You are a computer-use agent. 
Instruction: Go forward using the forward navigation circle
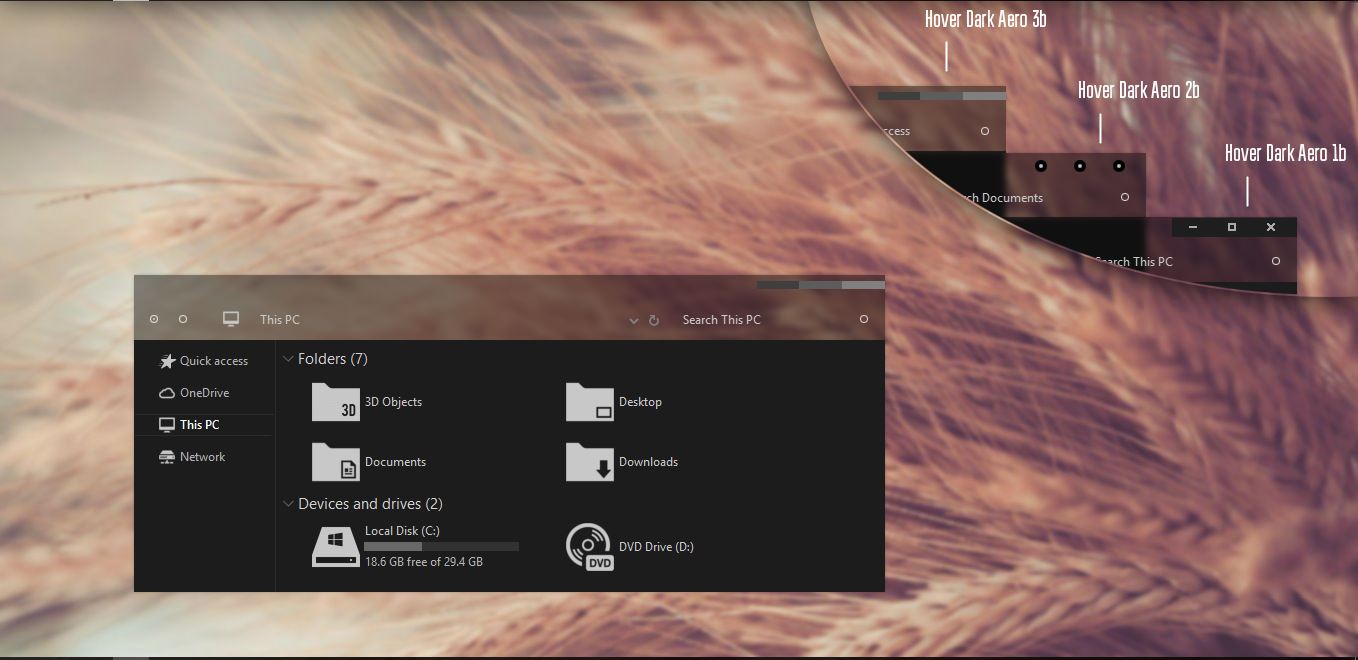pyautogui.click(x=183, y=319)
